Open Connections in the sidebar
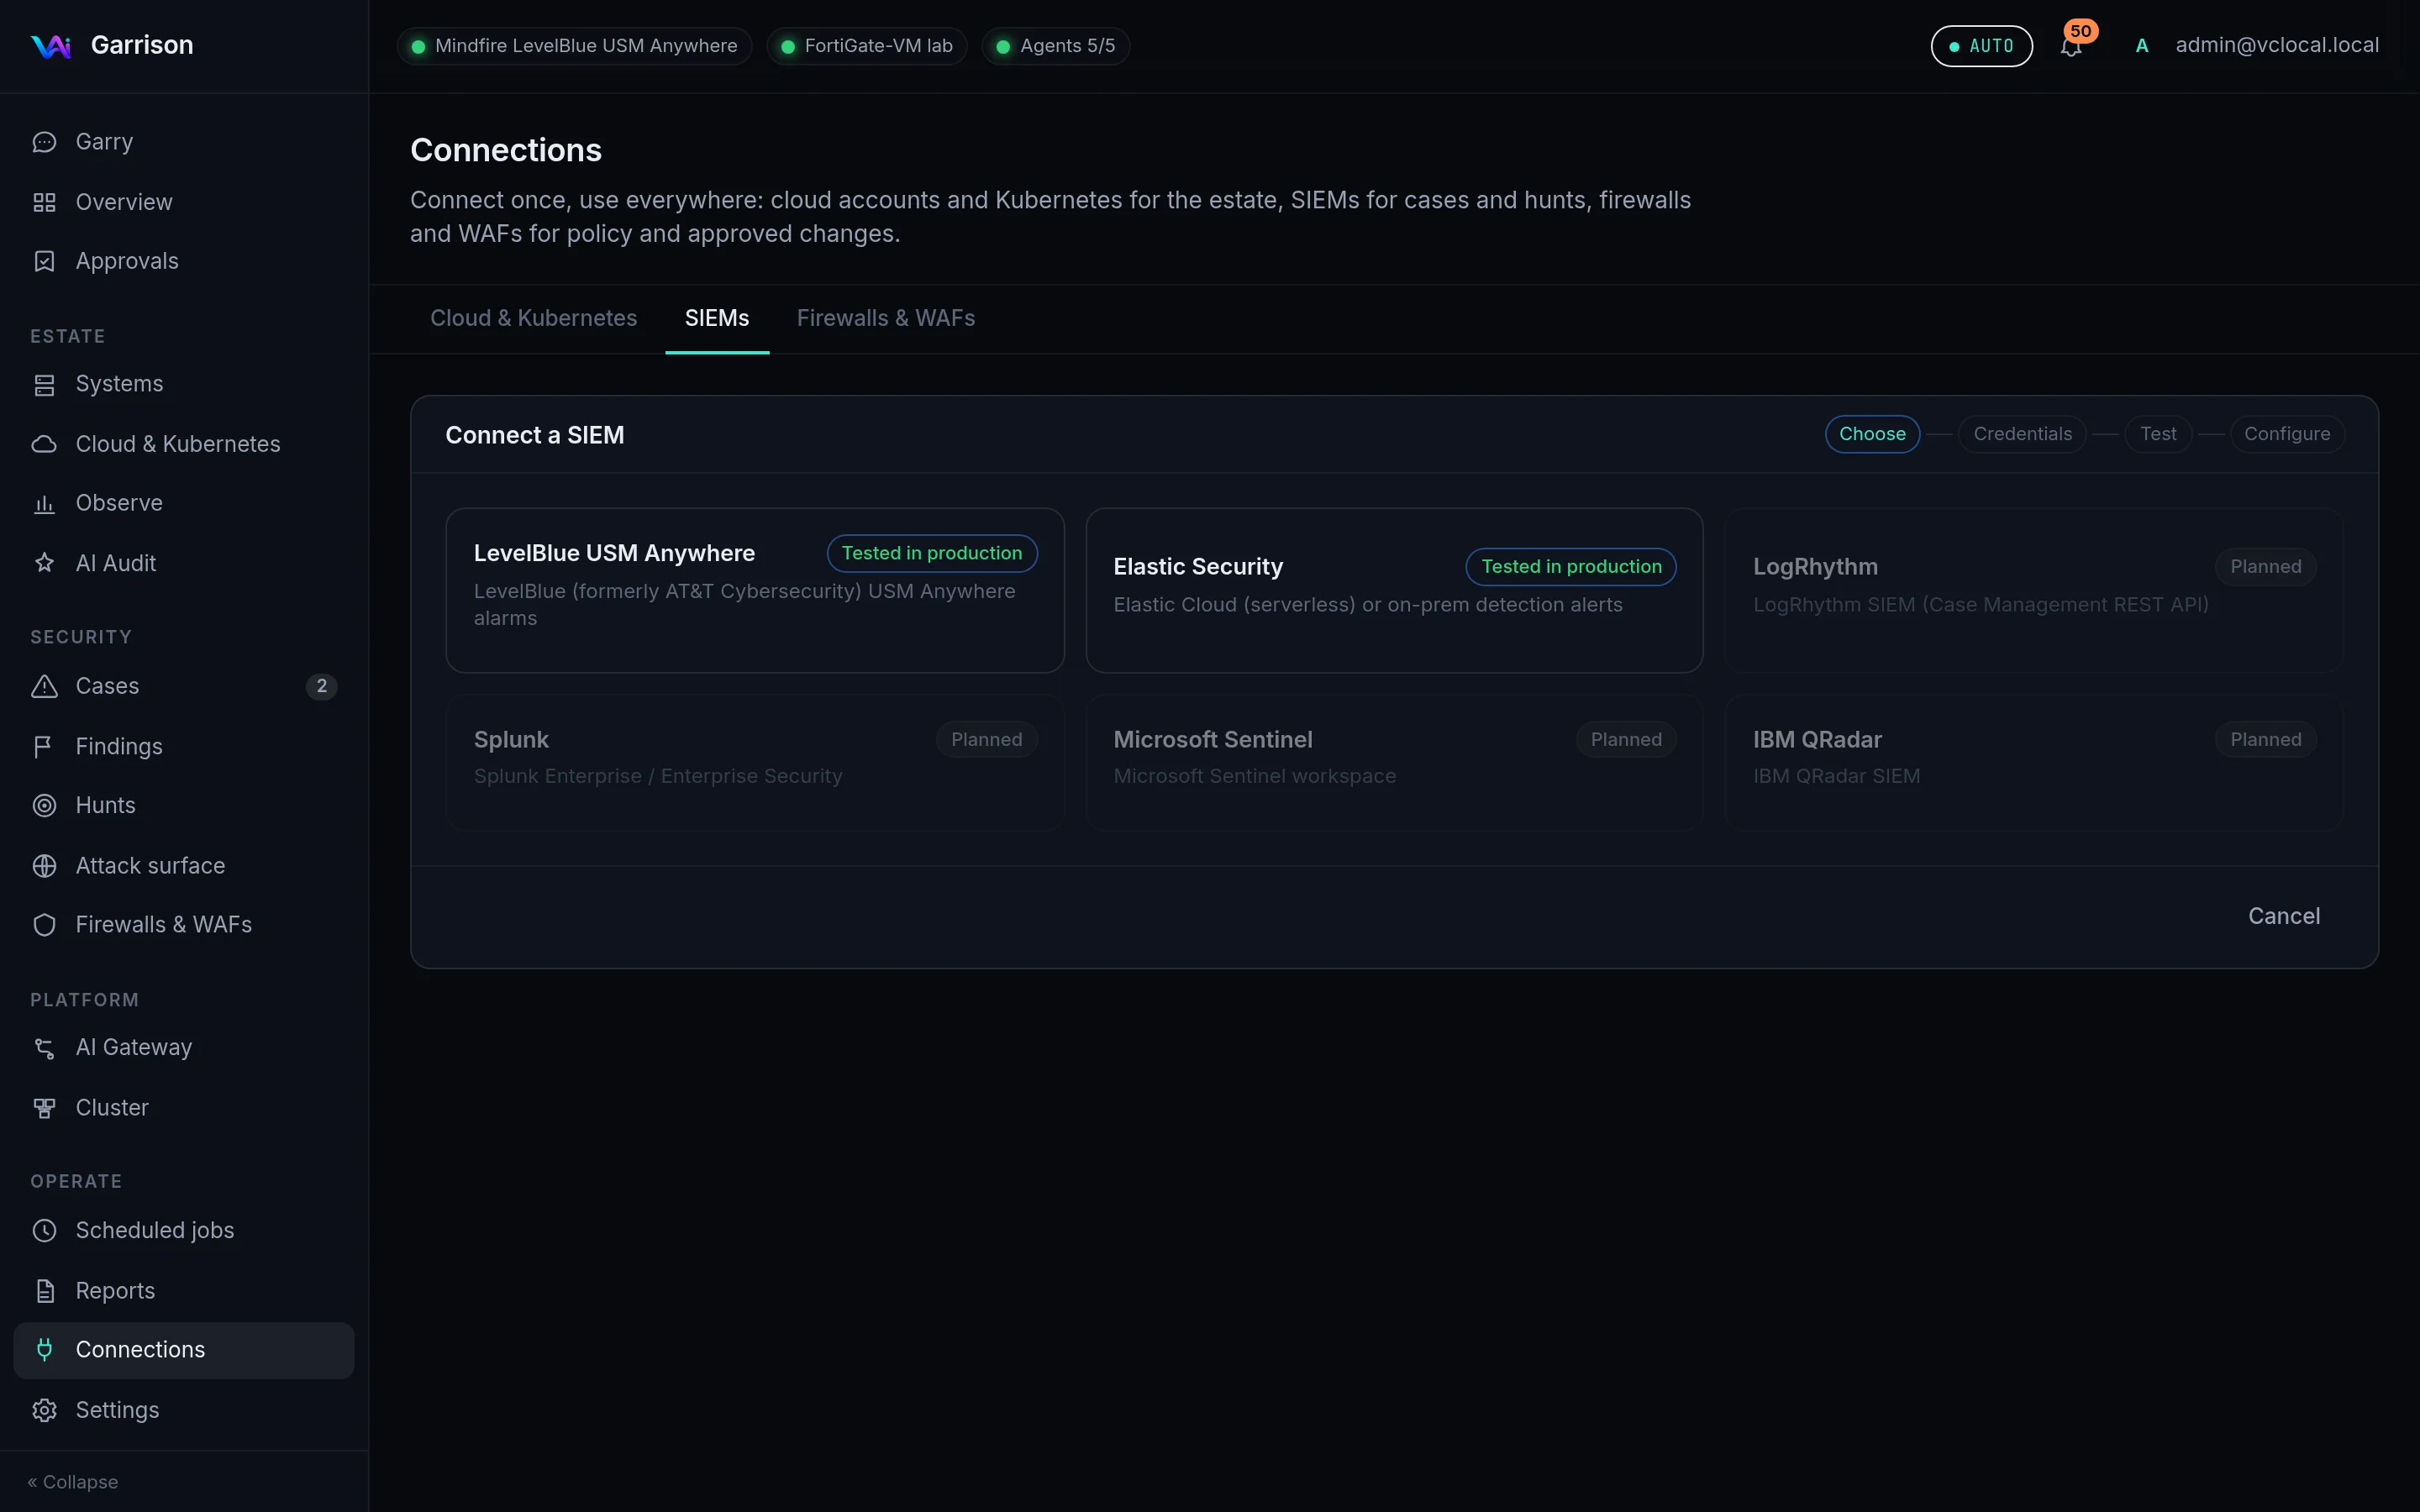 click(x=184, y=1350)
